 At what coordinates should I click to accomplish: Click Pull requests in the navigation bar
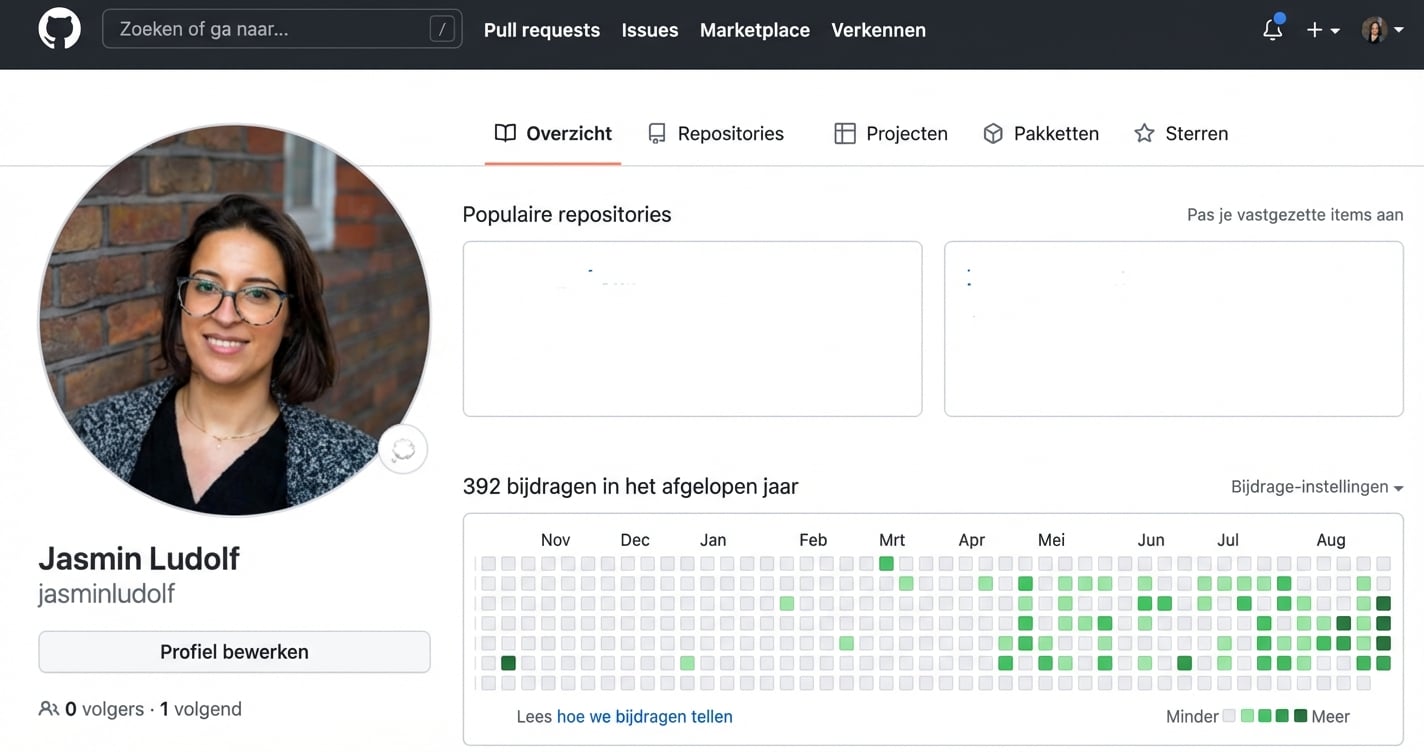(x=541, y=30)
